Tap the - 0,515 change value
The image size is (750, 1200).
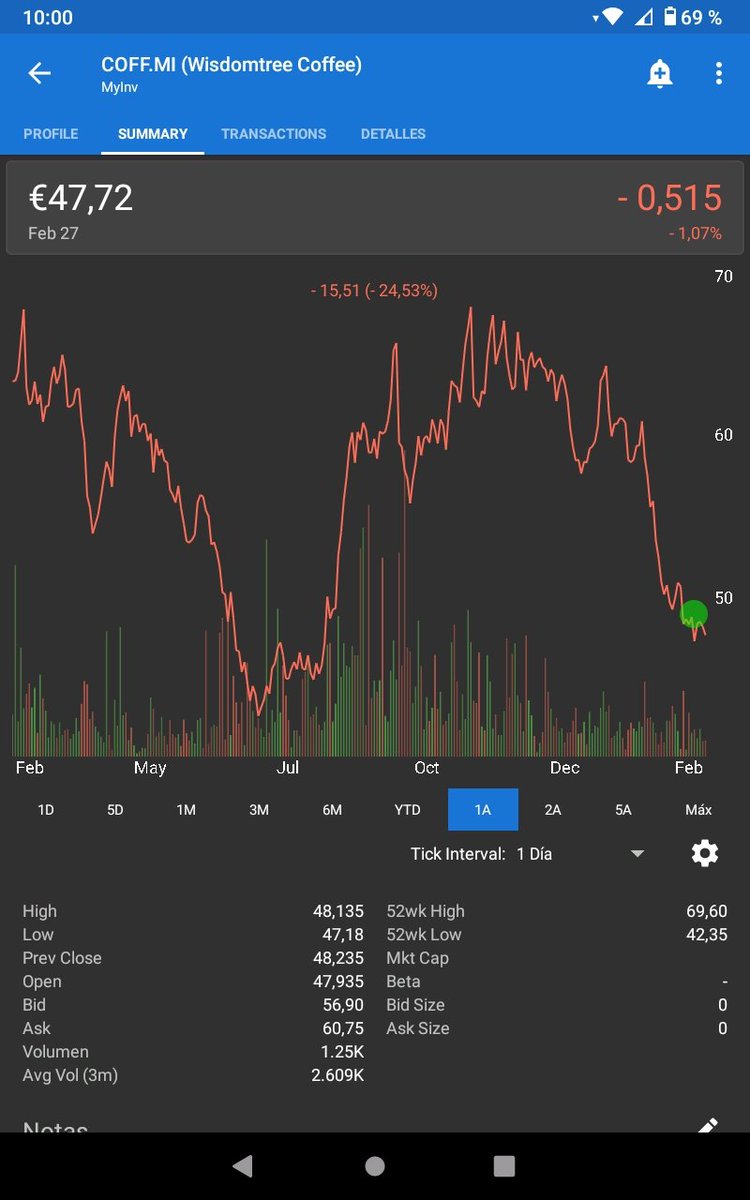669,198
